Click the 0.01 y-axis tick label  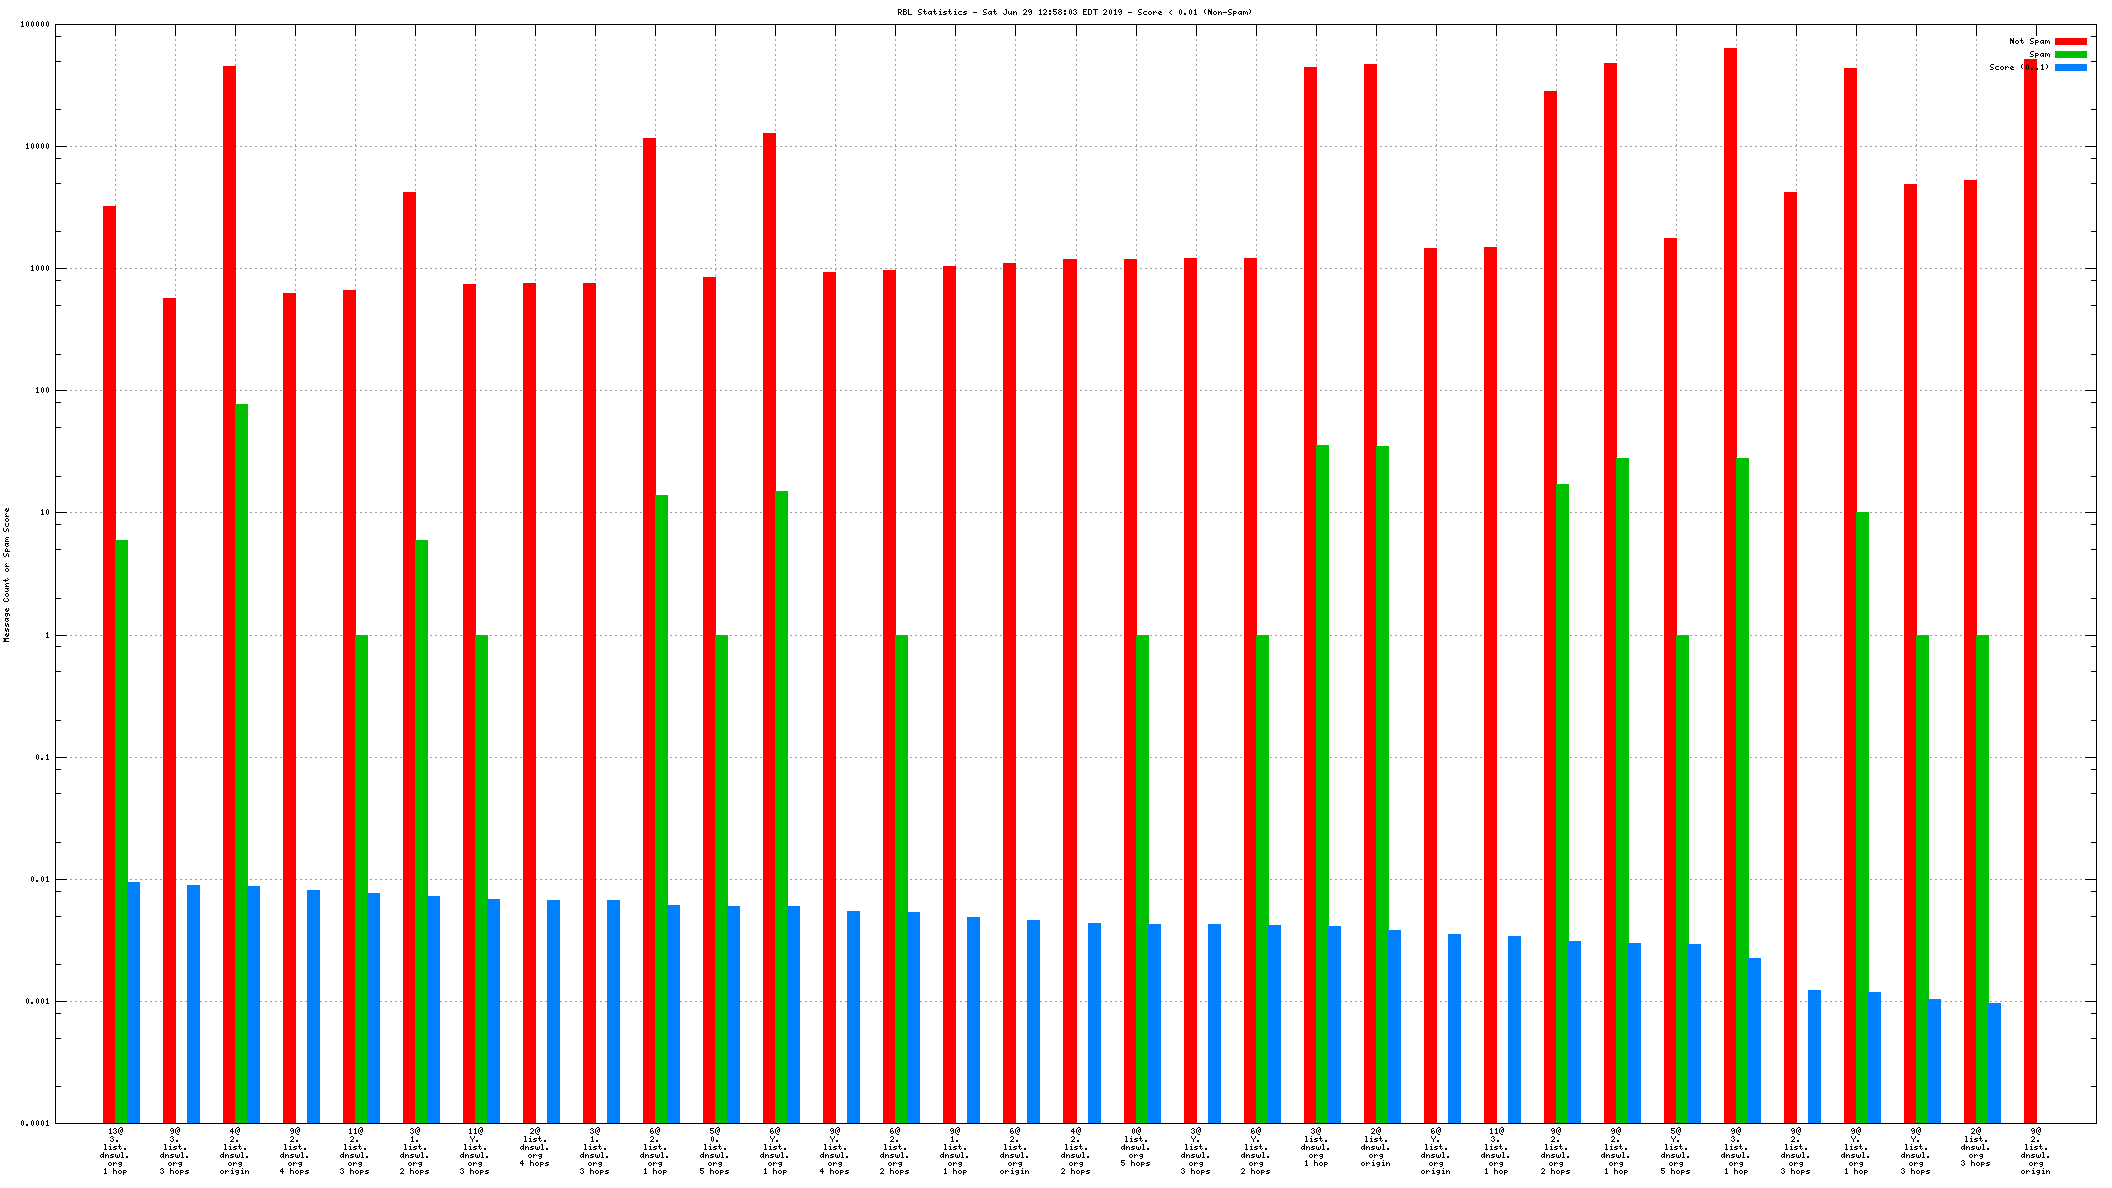pos(40,880)
